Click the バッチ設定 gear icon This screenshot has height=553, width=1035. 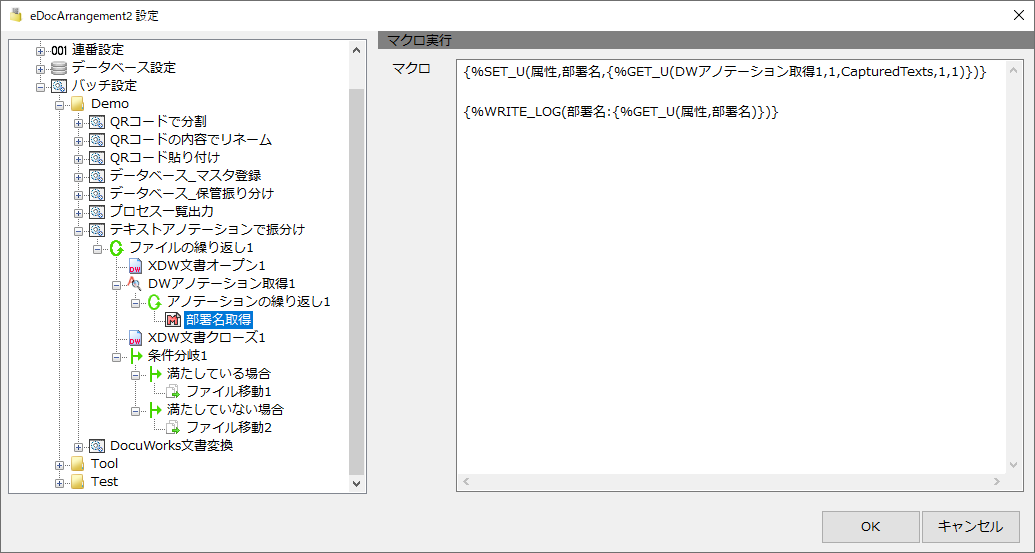point(59,86)
